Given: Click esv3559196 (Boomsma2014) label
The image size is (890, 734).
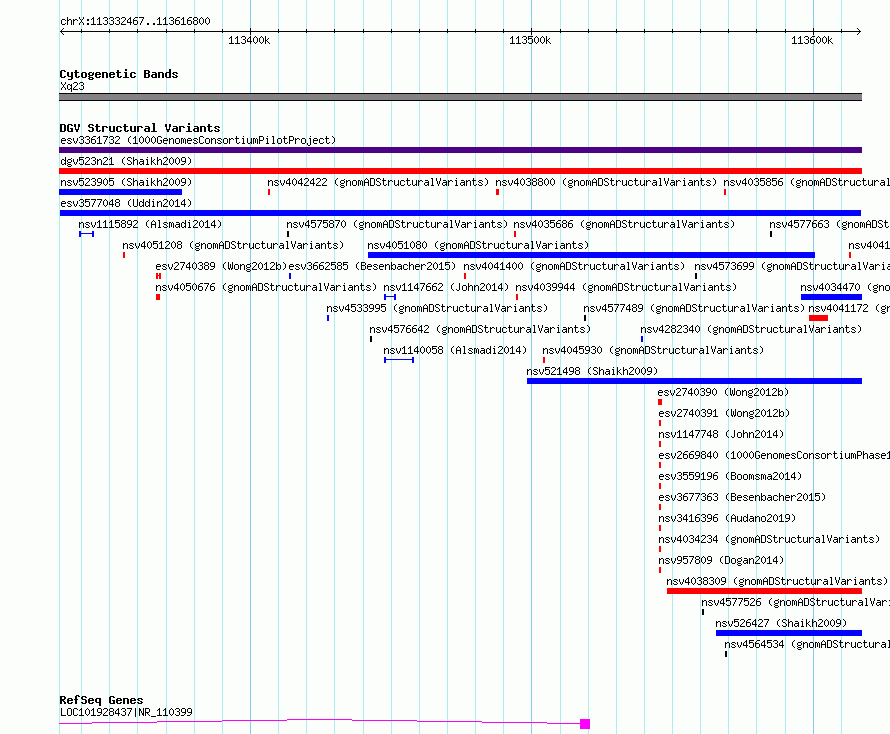Looking at the screenshot, I should tap(731, 476).
